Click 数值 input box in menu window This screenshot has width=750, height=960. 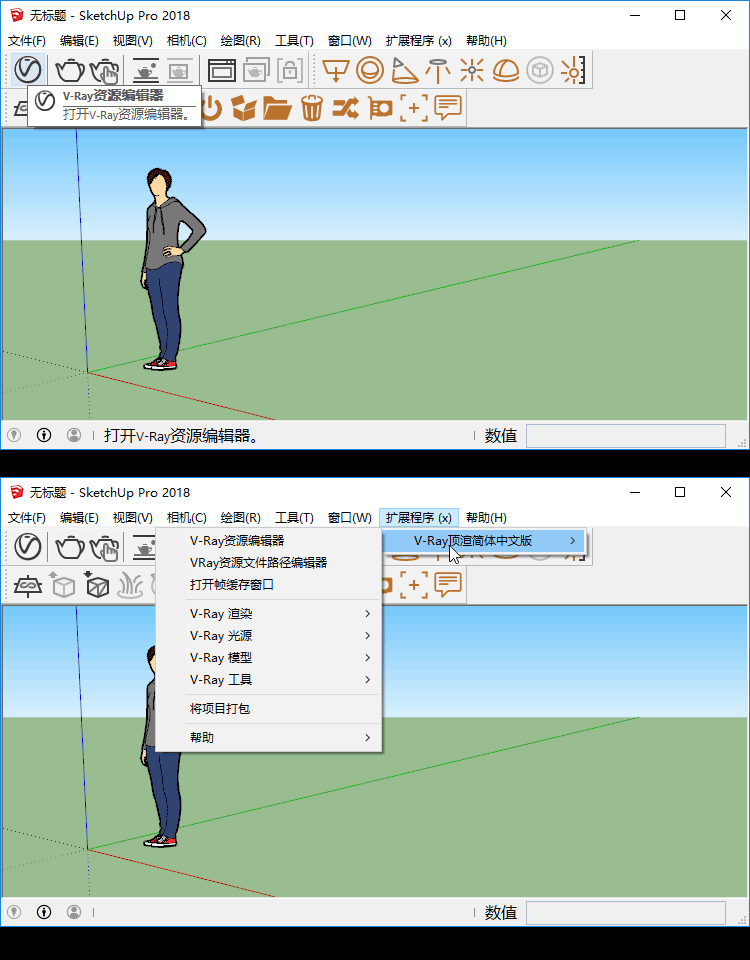(x=626, y=913)
